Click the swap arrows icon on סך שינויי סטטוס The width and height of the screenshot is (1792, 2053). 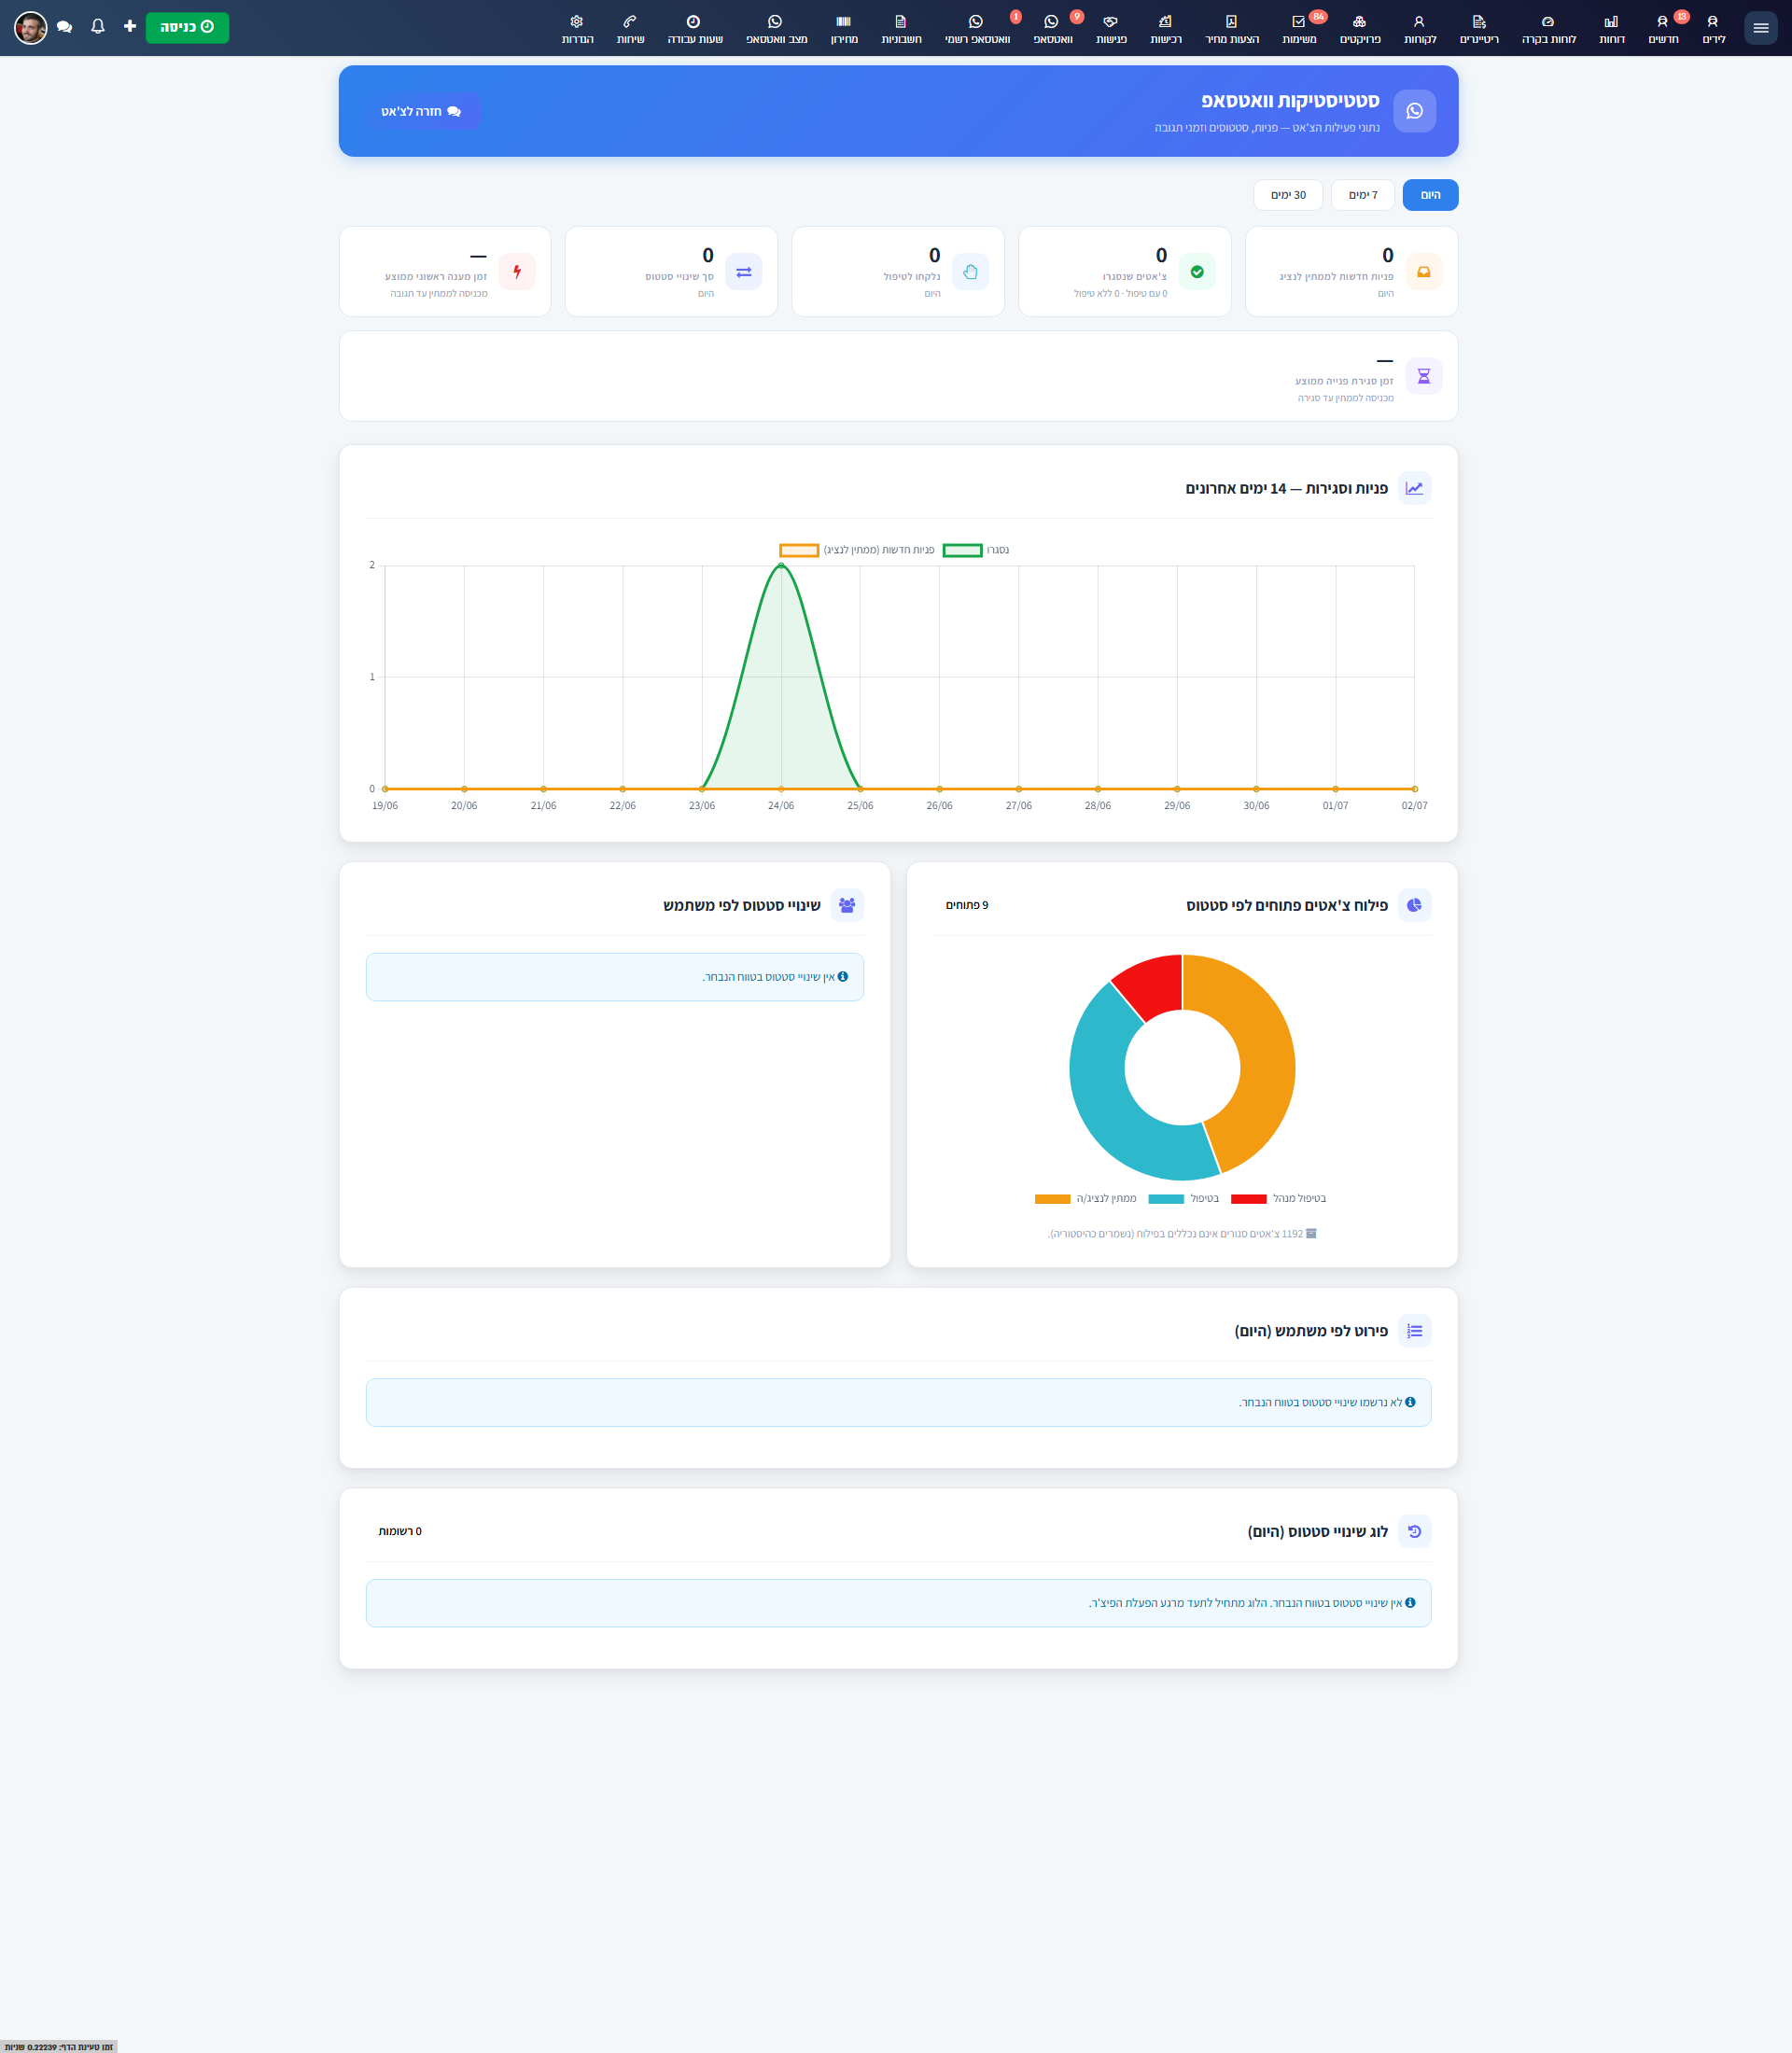(x=744, y=271)
